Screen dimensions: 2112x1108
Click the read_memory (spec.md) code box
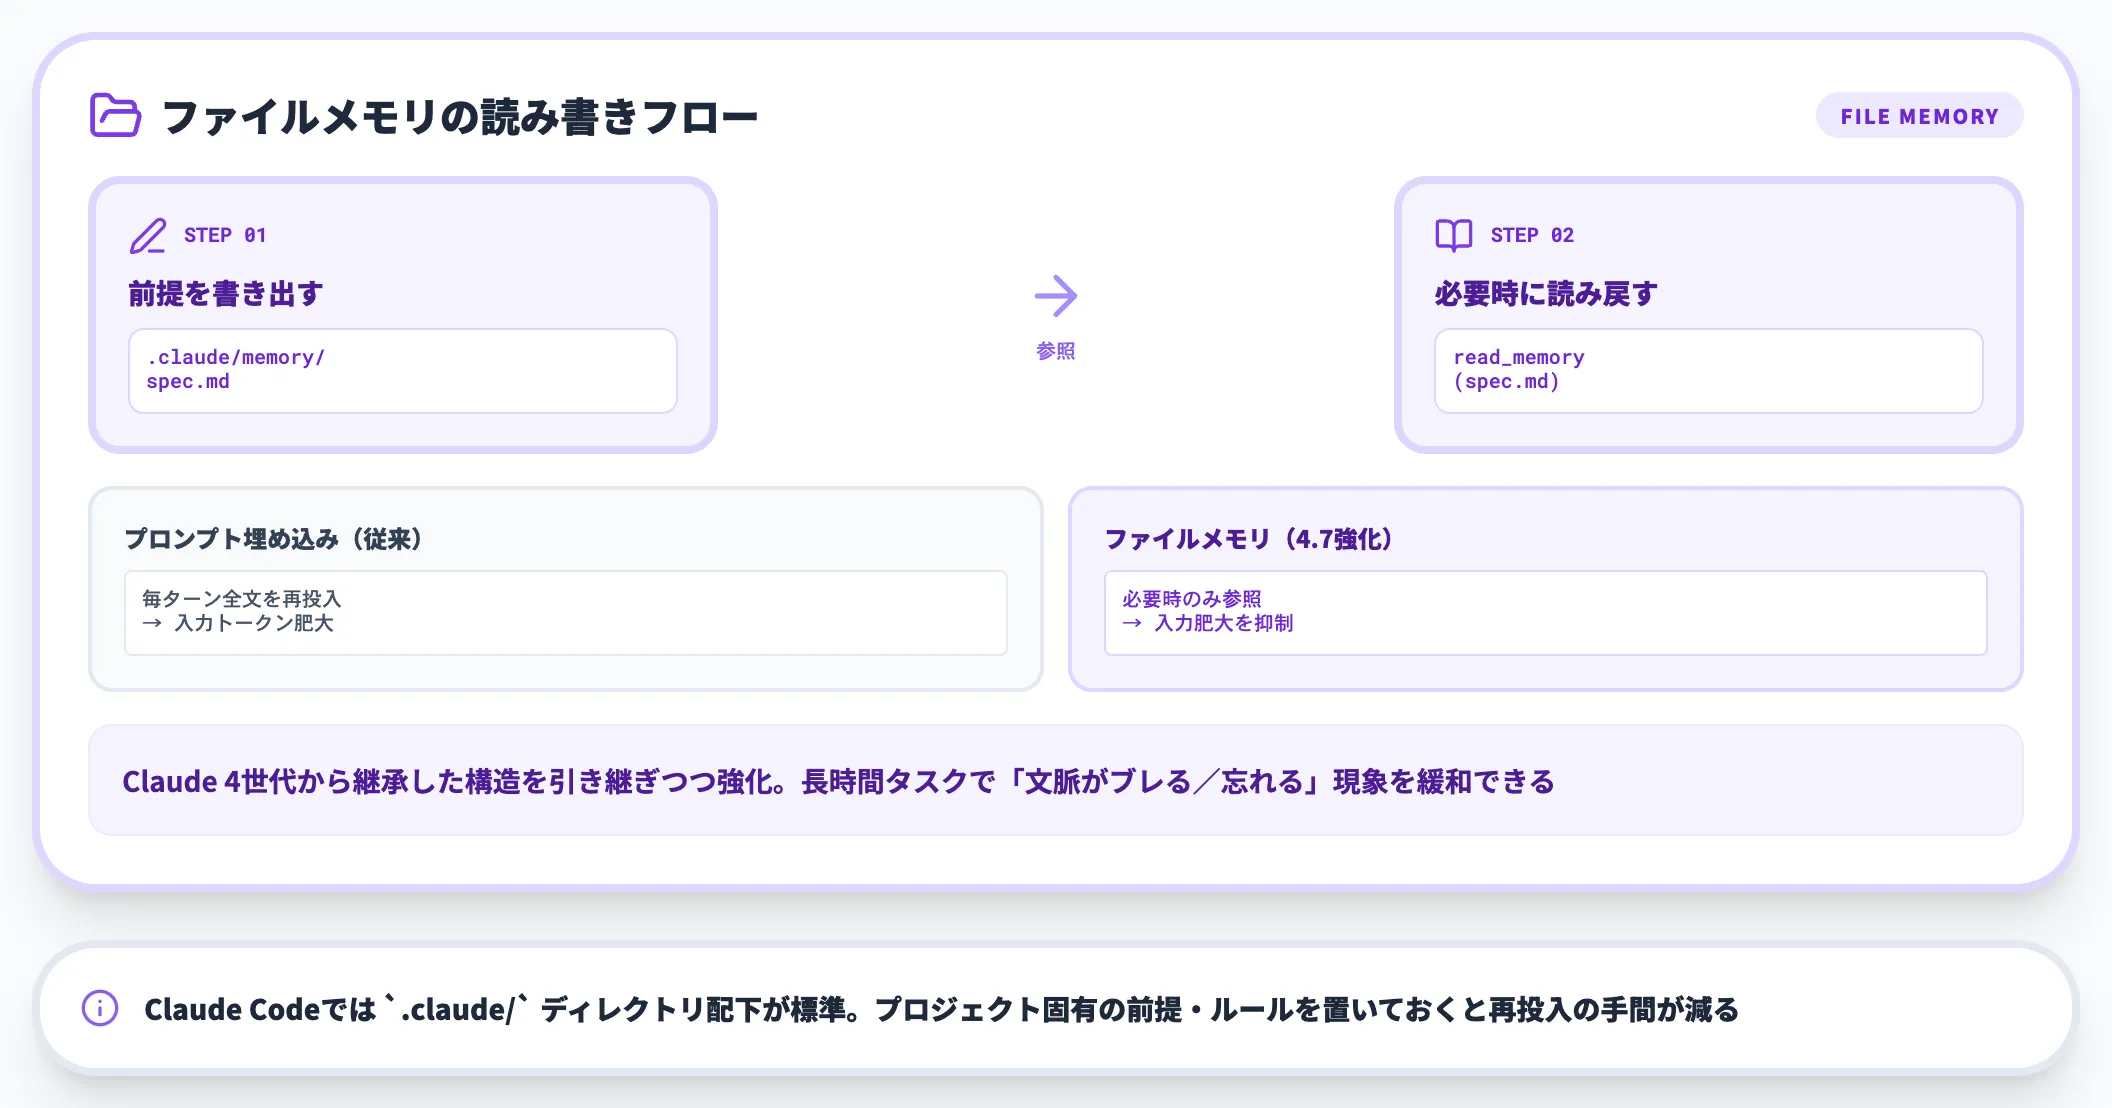(x=1708, y=370)
